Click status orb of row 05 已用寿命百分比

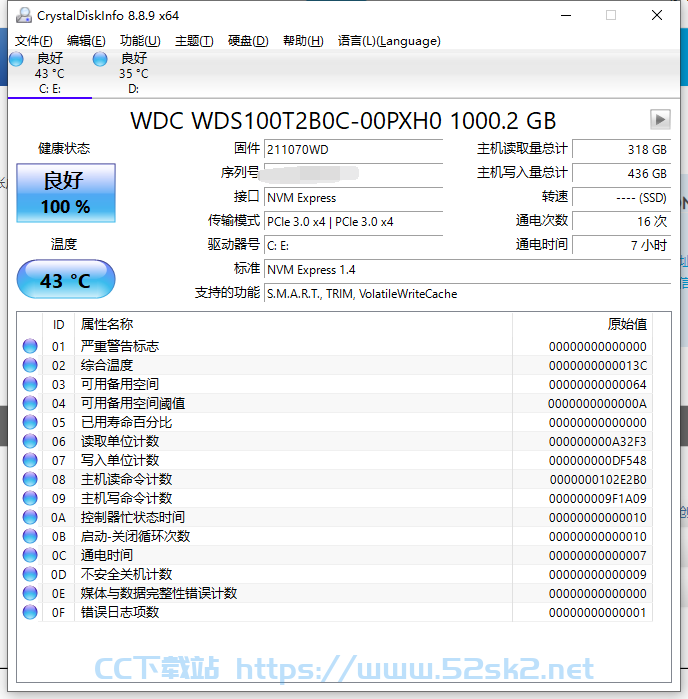pos(30,422)
